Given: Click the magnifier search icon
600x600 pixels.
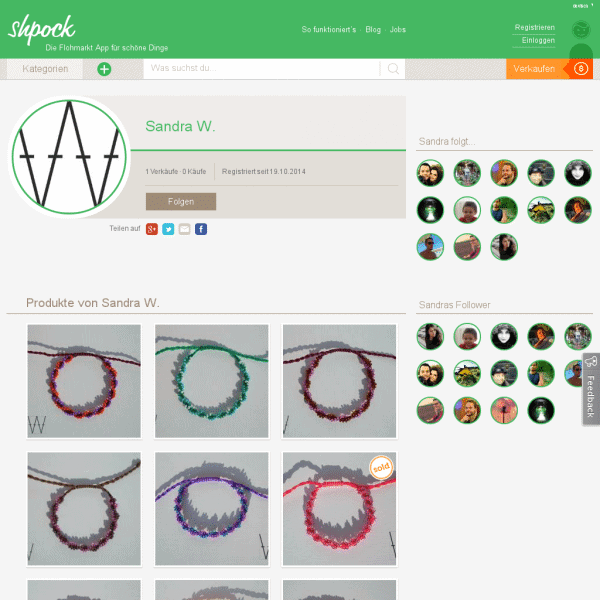Looking at the screenshot, I should point(393,68).
